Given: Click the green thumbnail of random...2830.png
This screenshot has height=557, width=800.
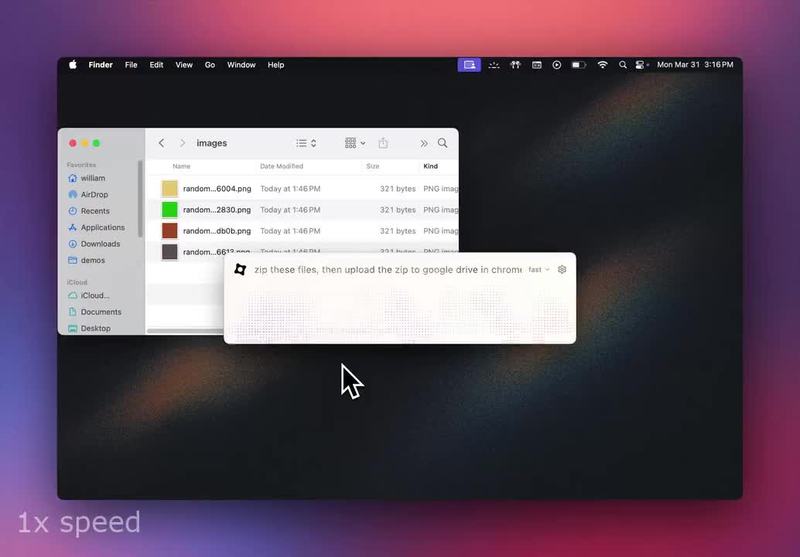Looking at the screenshot, I should pyautogui.click(x=169, y=210).
